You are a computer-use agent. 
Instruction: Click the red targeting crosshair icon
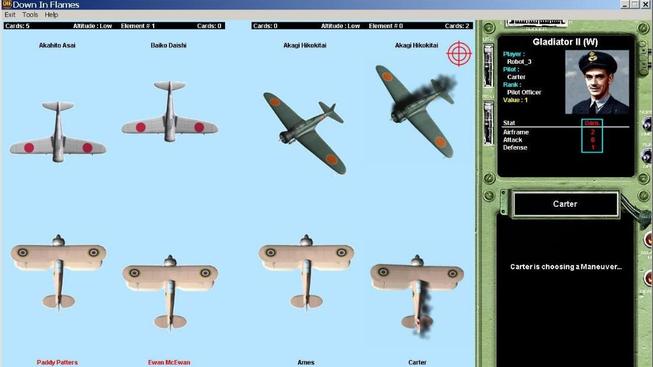pyautogui.click(x=459, y=54)
